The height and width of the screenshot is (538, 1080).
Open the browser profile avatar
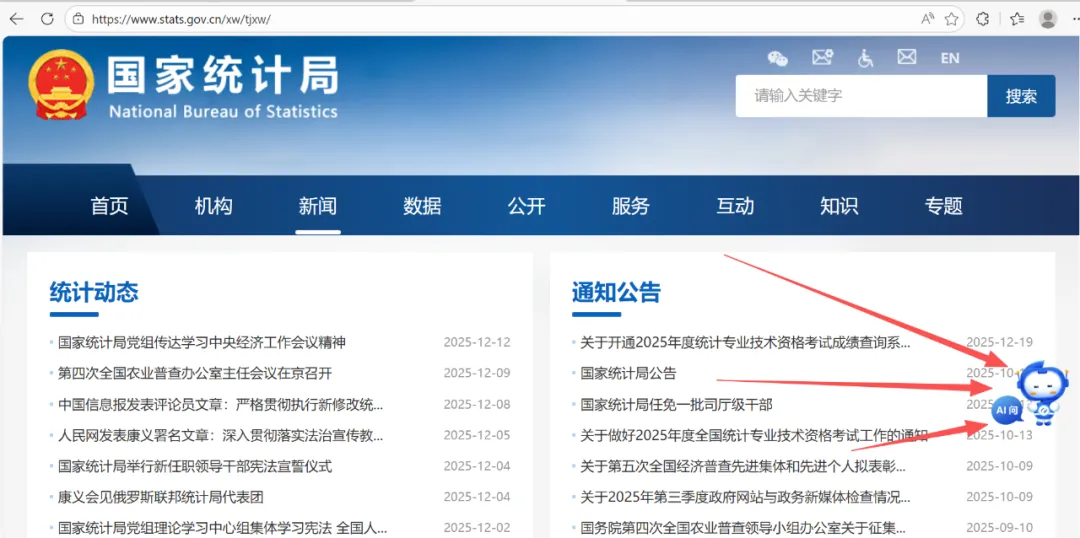pos(1048,19)
